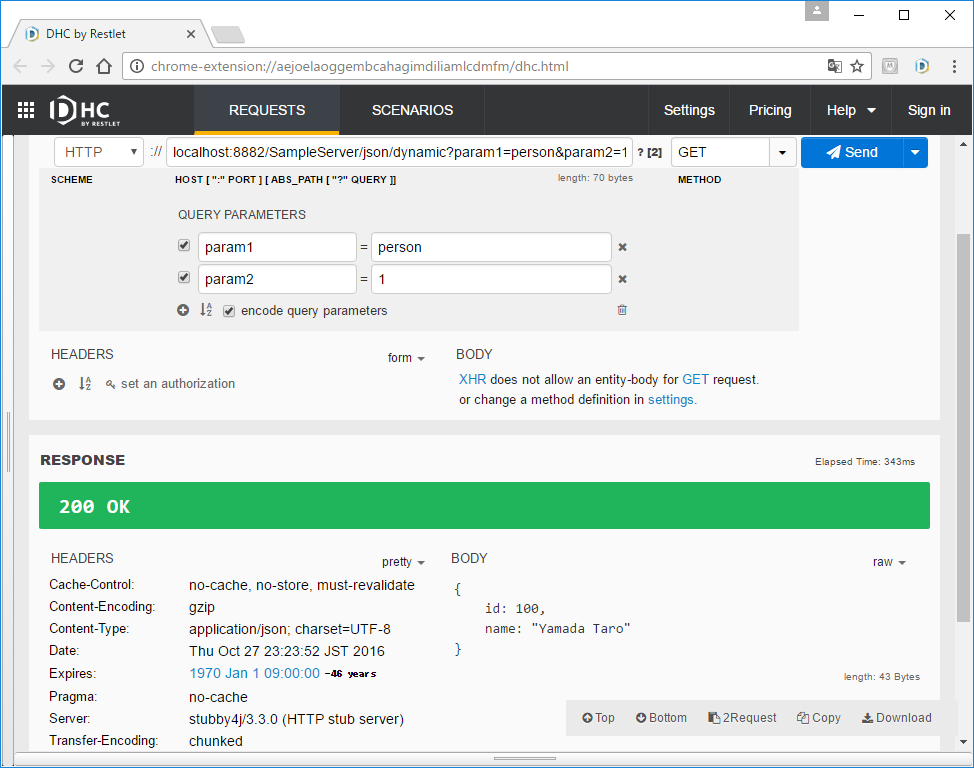Click the GET link in body note
The height and width of the screenshot is (768, 974).
[x=695, y=380]
